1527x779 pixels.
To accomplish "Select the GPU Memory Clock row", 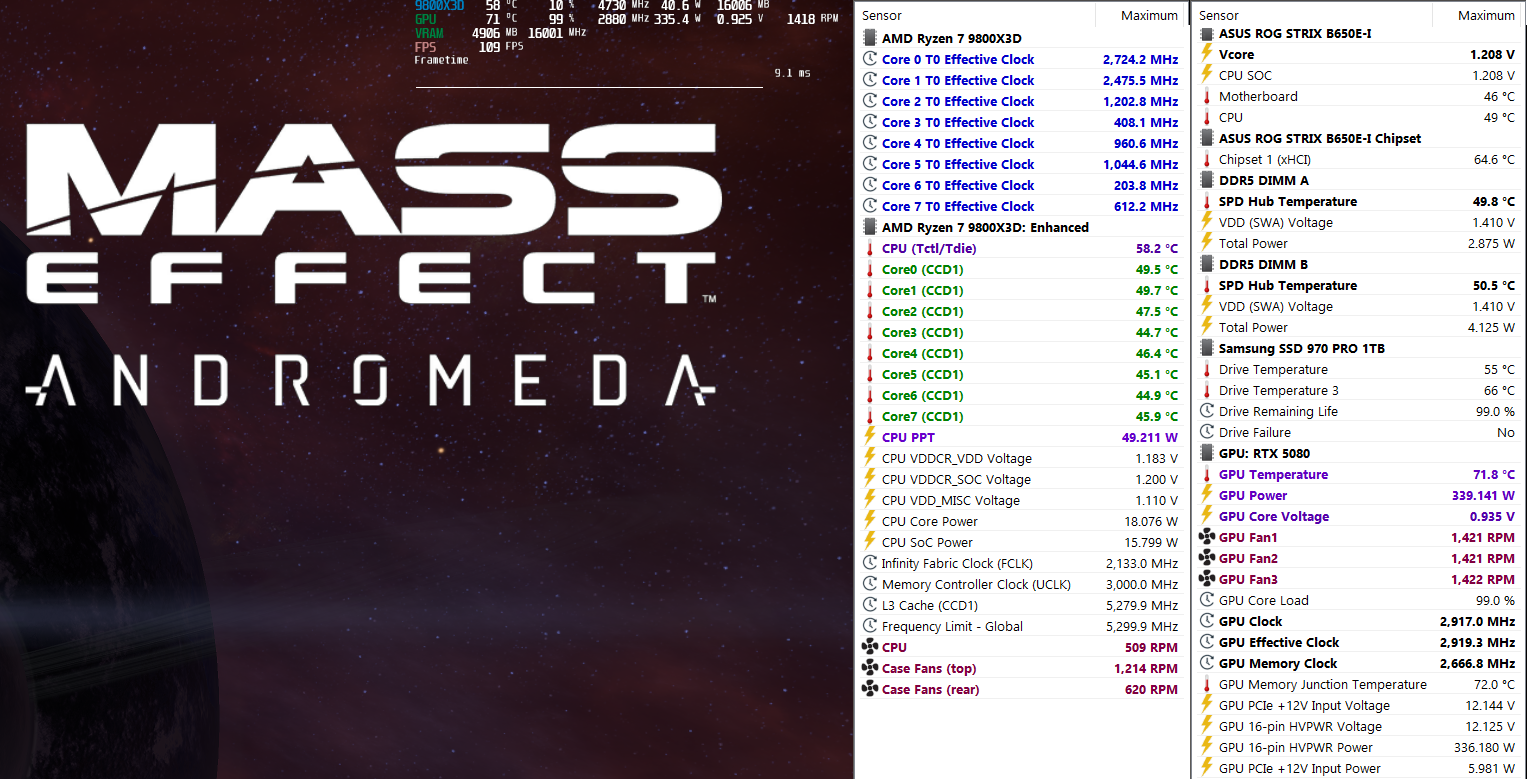I will pos(1357,663).
